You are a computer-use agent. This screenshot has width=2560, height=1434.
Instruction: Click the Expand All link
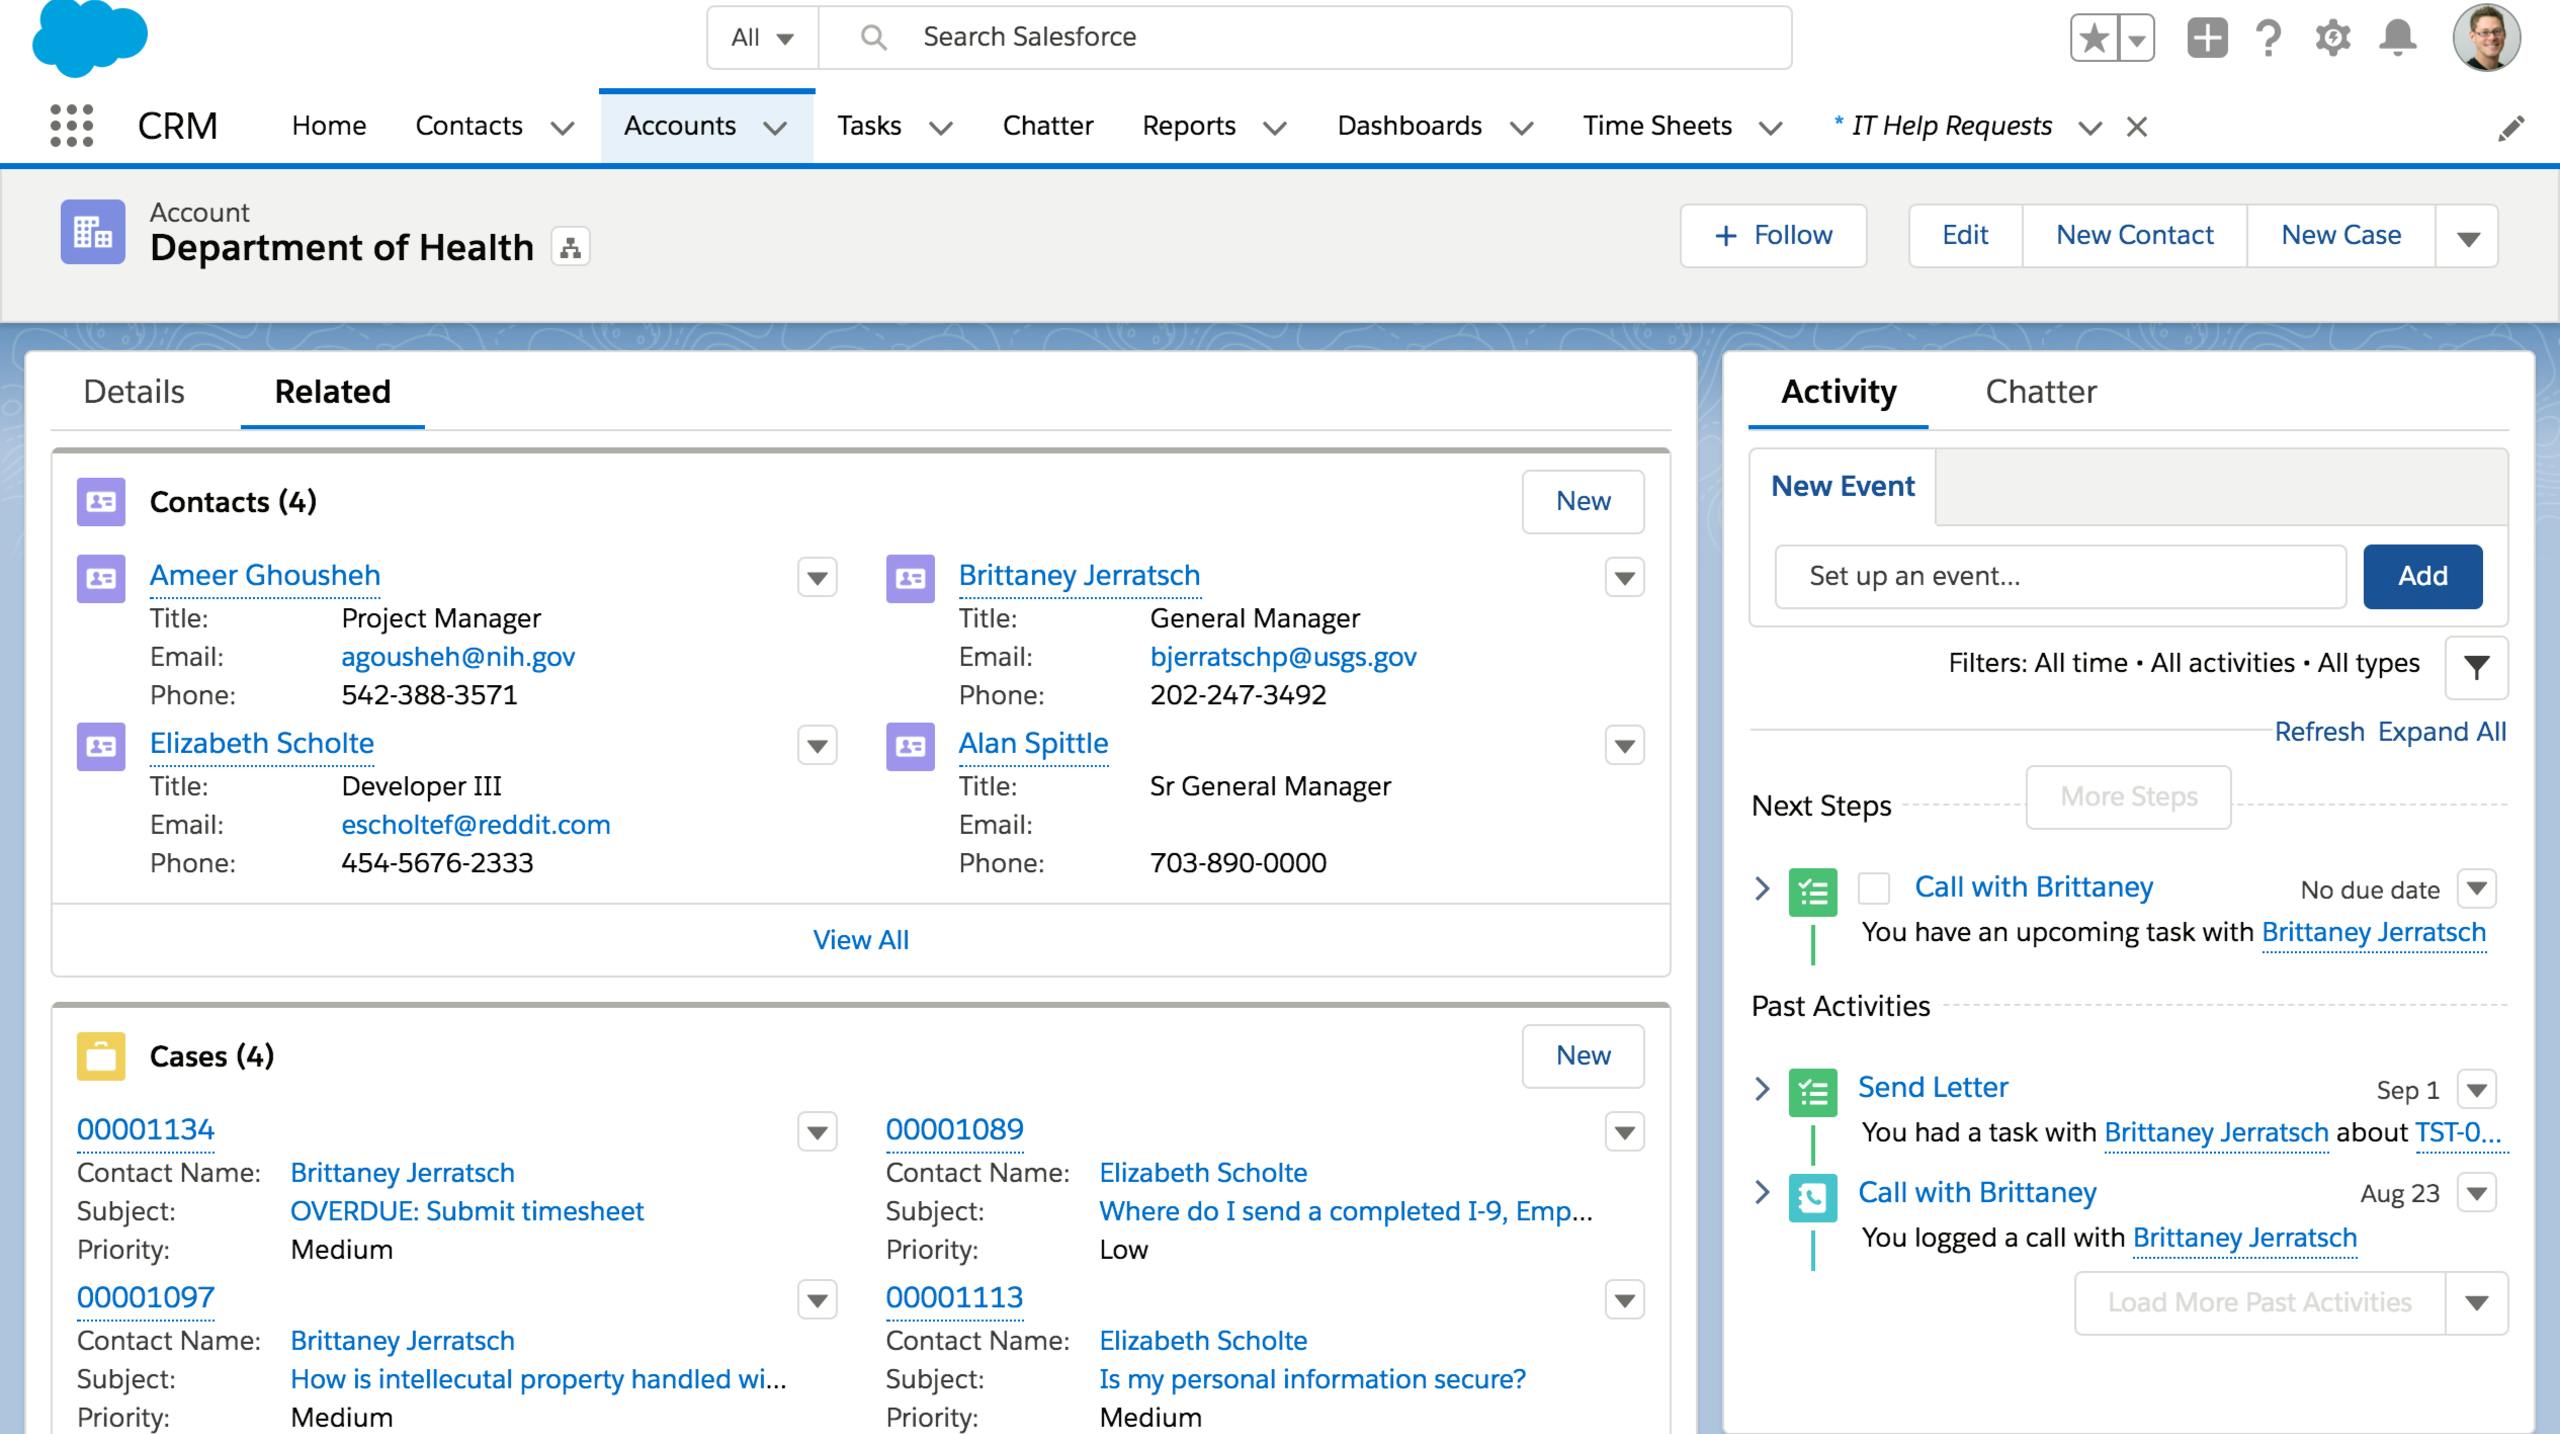(x=2442, y=732)
